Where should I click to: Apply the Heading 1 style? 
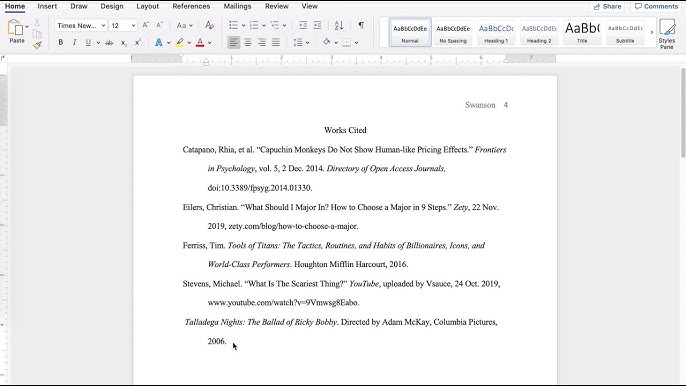(496, 32)
